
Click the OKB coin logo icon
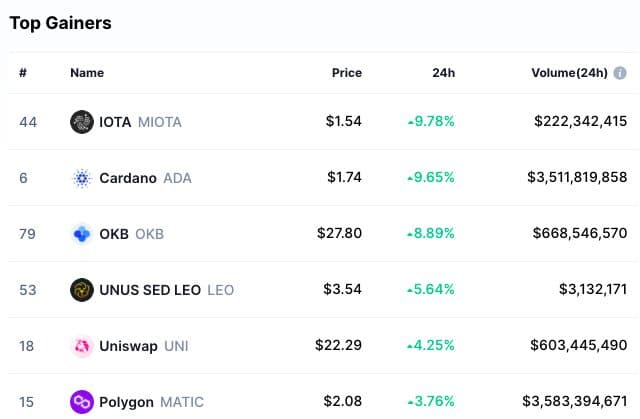point(81,234)
